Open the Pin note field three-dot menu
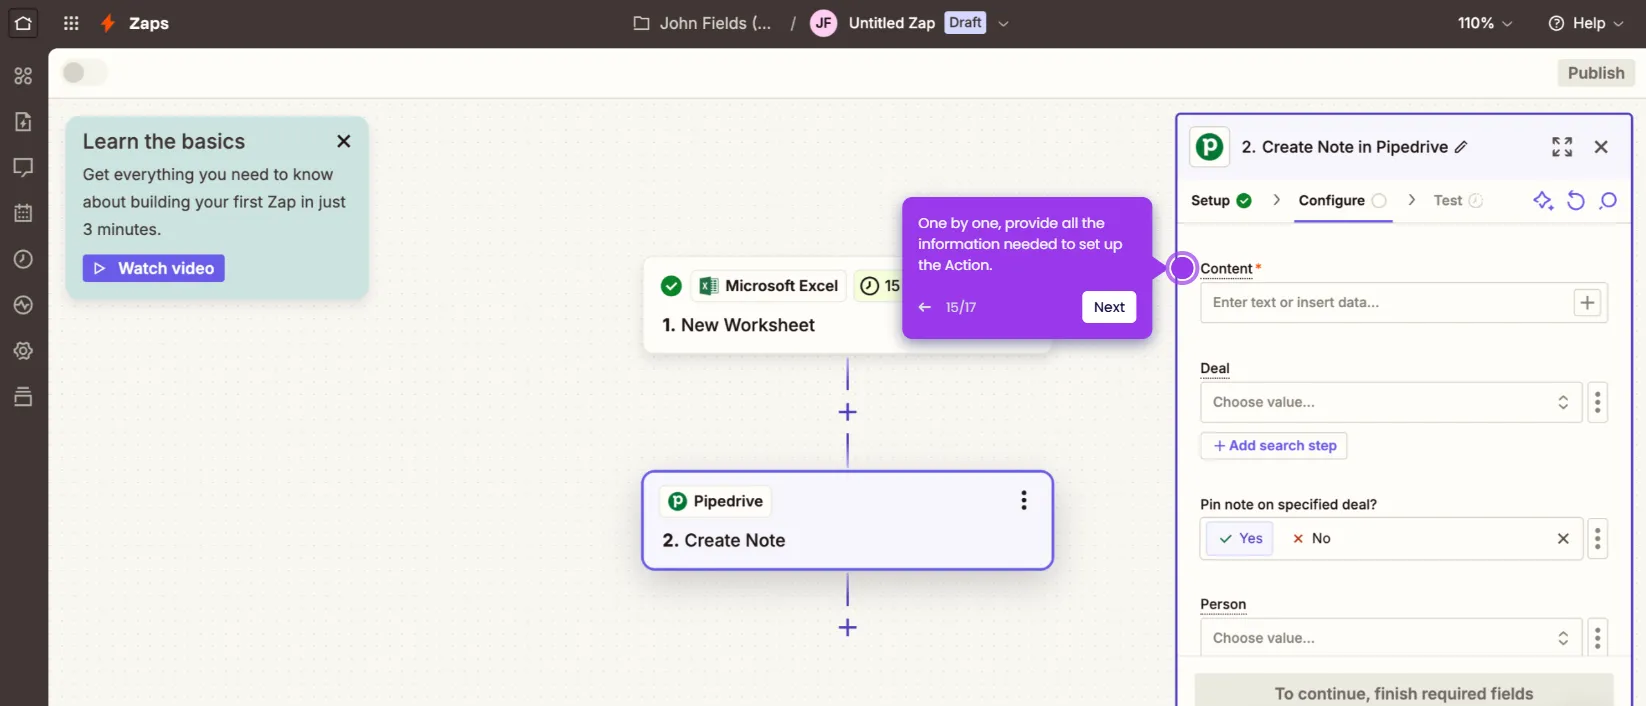This screenshot has width=1646, height=706. (x=1597, y=538)
